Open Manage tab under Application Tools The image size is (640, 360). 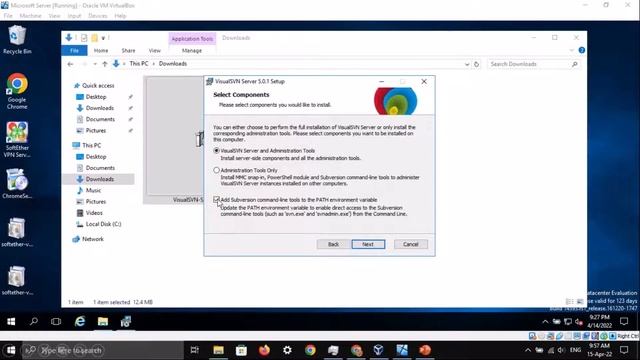point(192,51)
